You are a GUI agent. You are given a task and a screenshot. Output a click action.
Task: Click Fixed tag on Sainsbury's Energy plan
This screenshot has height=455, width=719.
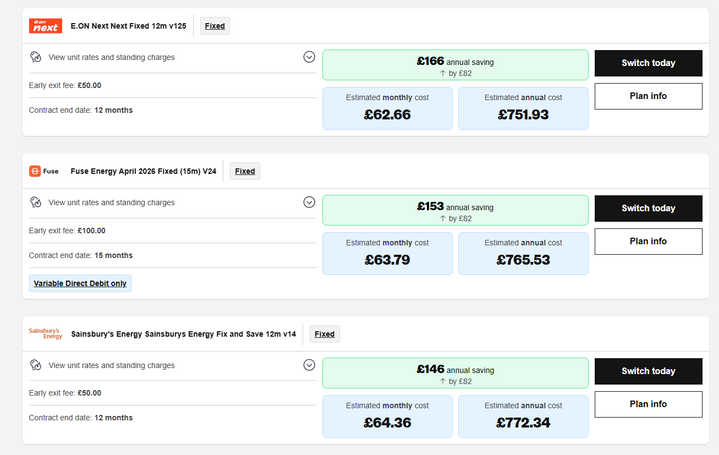[325, 334]
